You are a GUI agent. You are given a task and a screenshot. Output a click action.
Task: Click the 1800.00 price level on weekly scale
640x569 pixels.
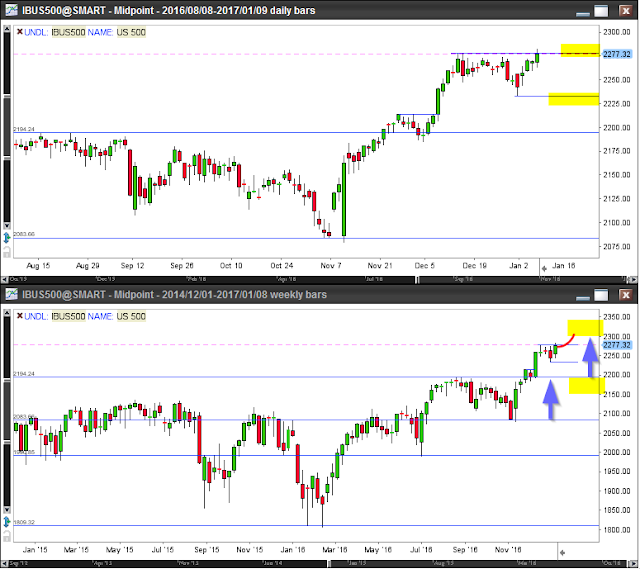(616, 530)
